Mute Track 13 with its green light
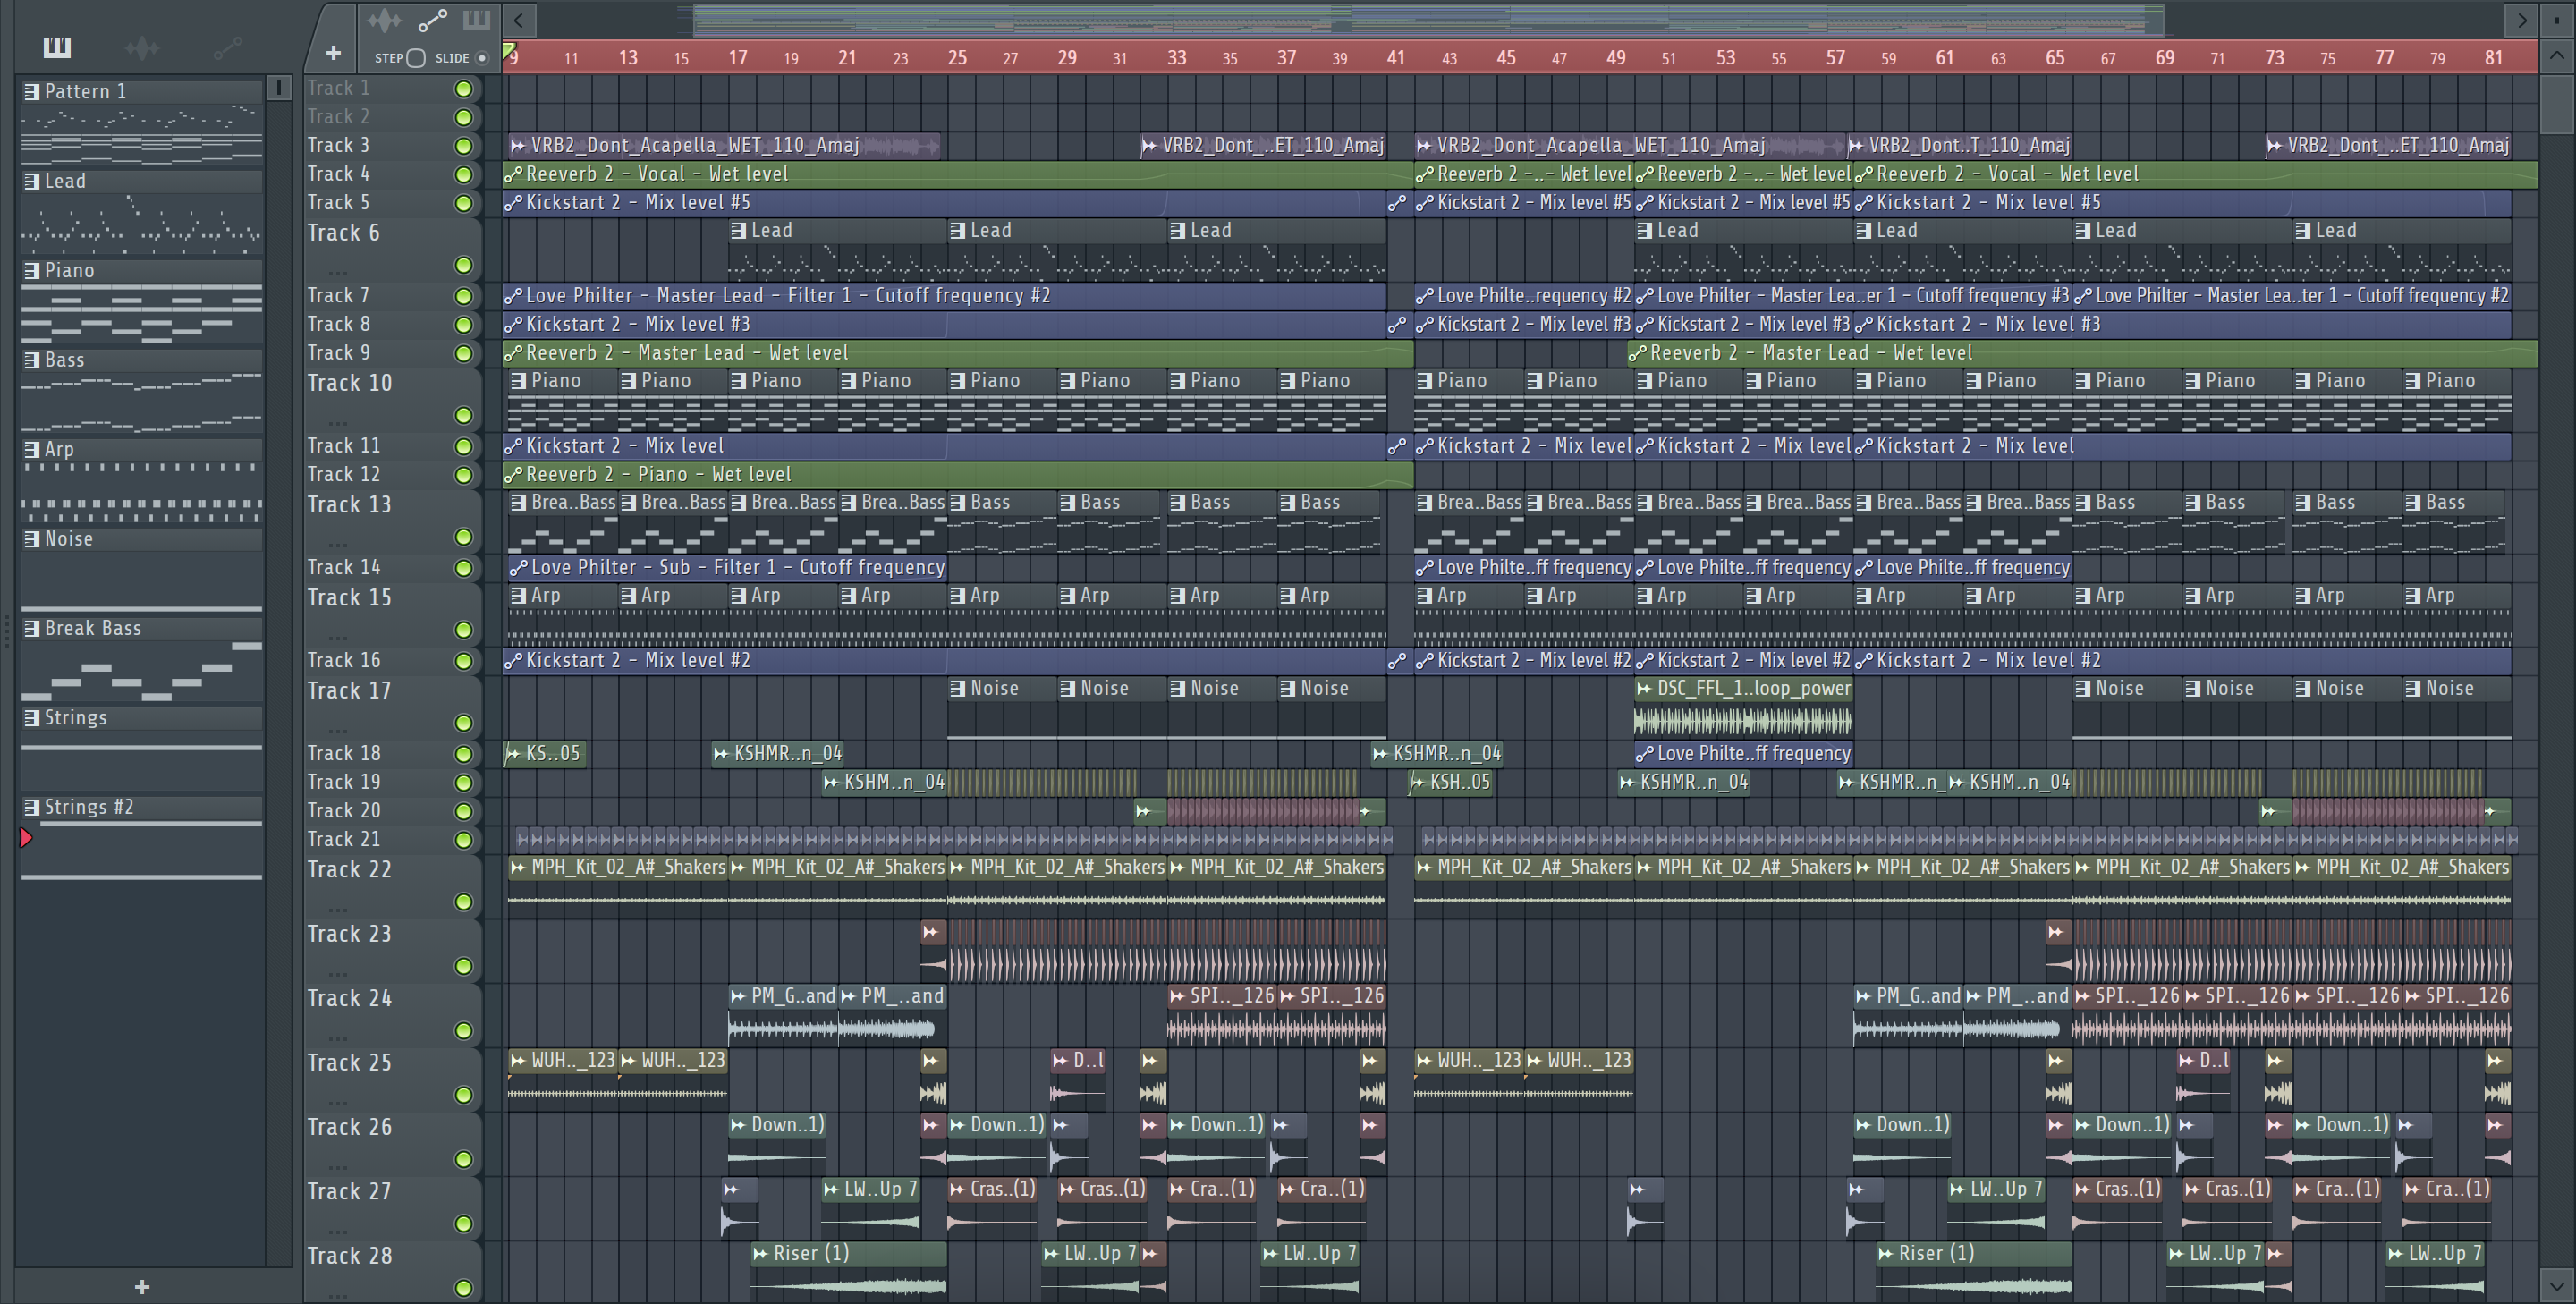This screenshot has width=2576, height=1304. 463,537
